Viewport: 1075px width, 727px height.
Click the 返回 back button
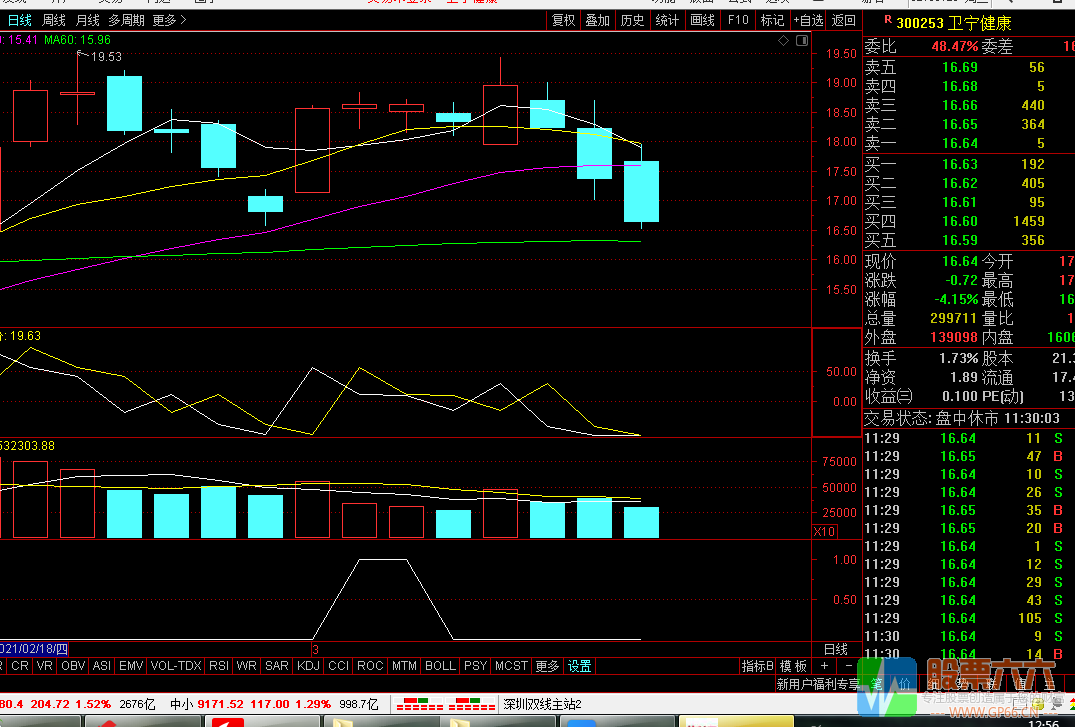pyautogui.click(x=844, y=20)
